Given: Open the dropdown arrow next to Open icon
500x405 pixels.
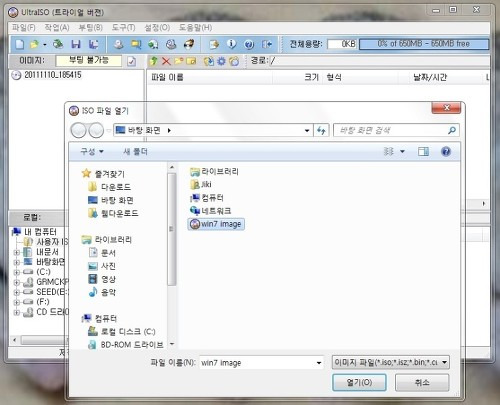Looking at the screenshot, I should pos(44,44).
